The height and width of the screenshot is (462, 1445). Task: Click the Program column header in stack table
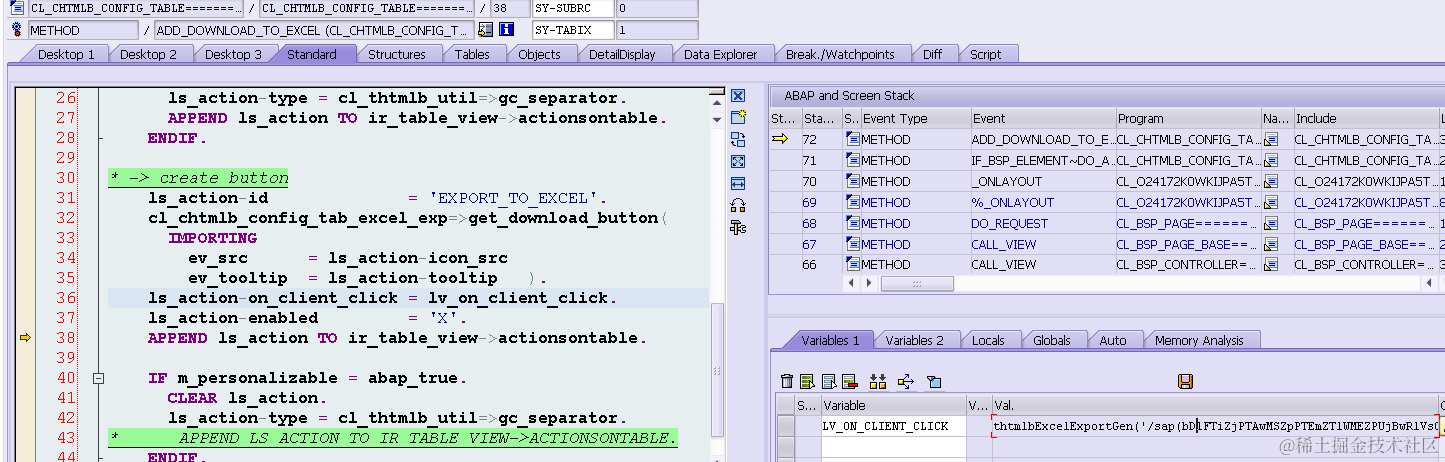(x=1187, y=118)
